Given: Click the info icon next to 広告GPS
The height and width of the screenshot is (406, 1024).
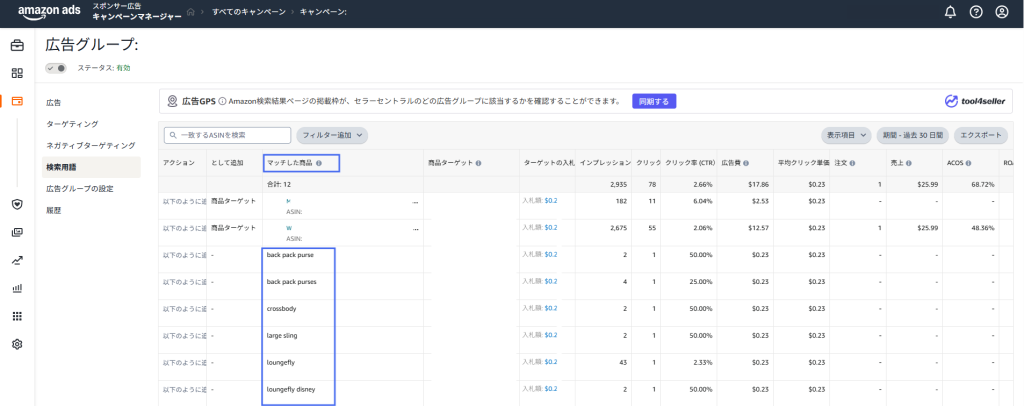Looking at the screenshot, I should click(x=222, y=101).
